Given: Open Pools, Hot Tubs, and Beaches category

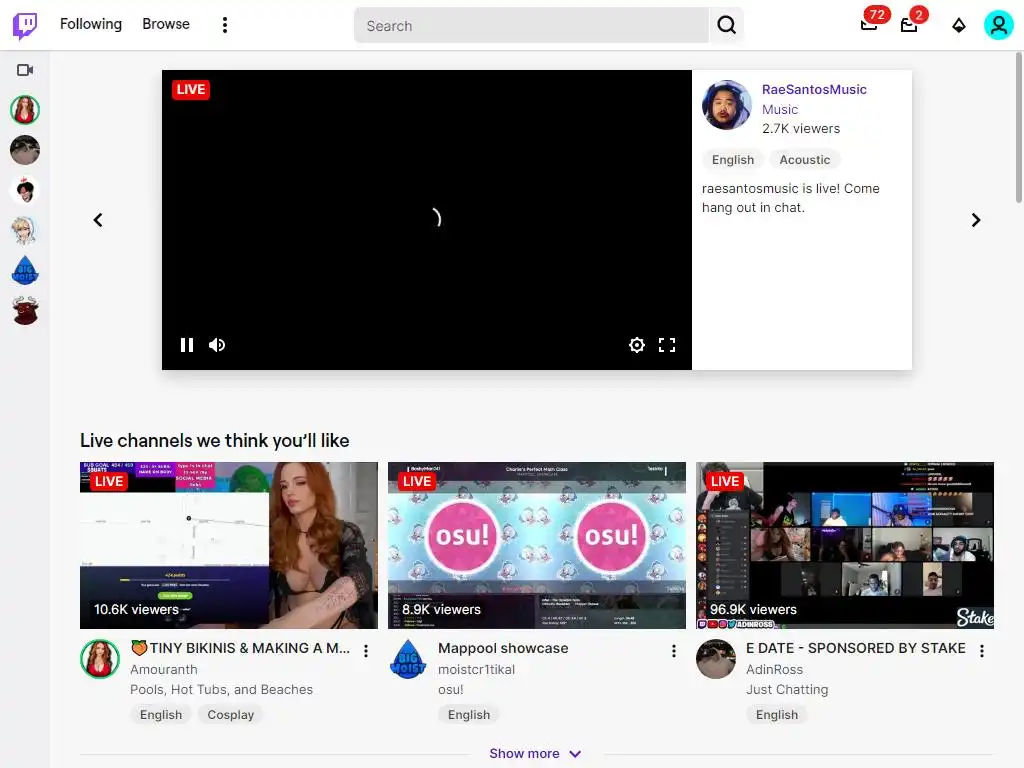Looking at the screenshot, I should coord(221,690).
